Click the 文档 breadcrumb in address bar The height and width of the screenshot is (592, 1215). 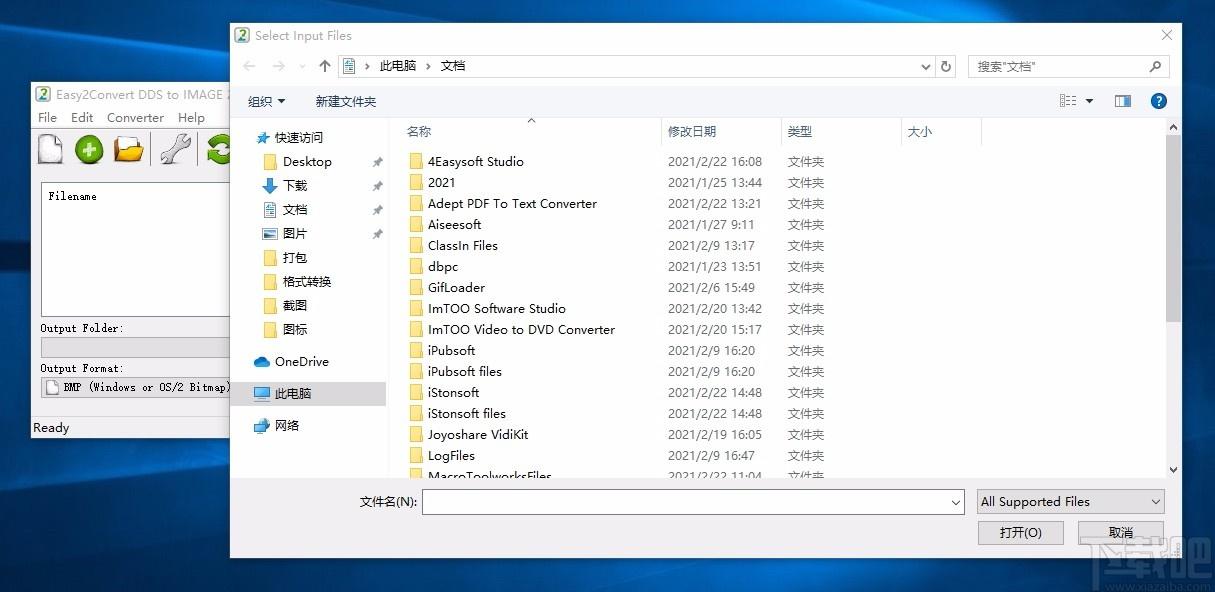click(x=453, y=66)
